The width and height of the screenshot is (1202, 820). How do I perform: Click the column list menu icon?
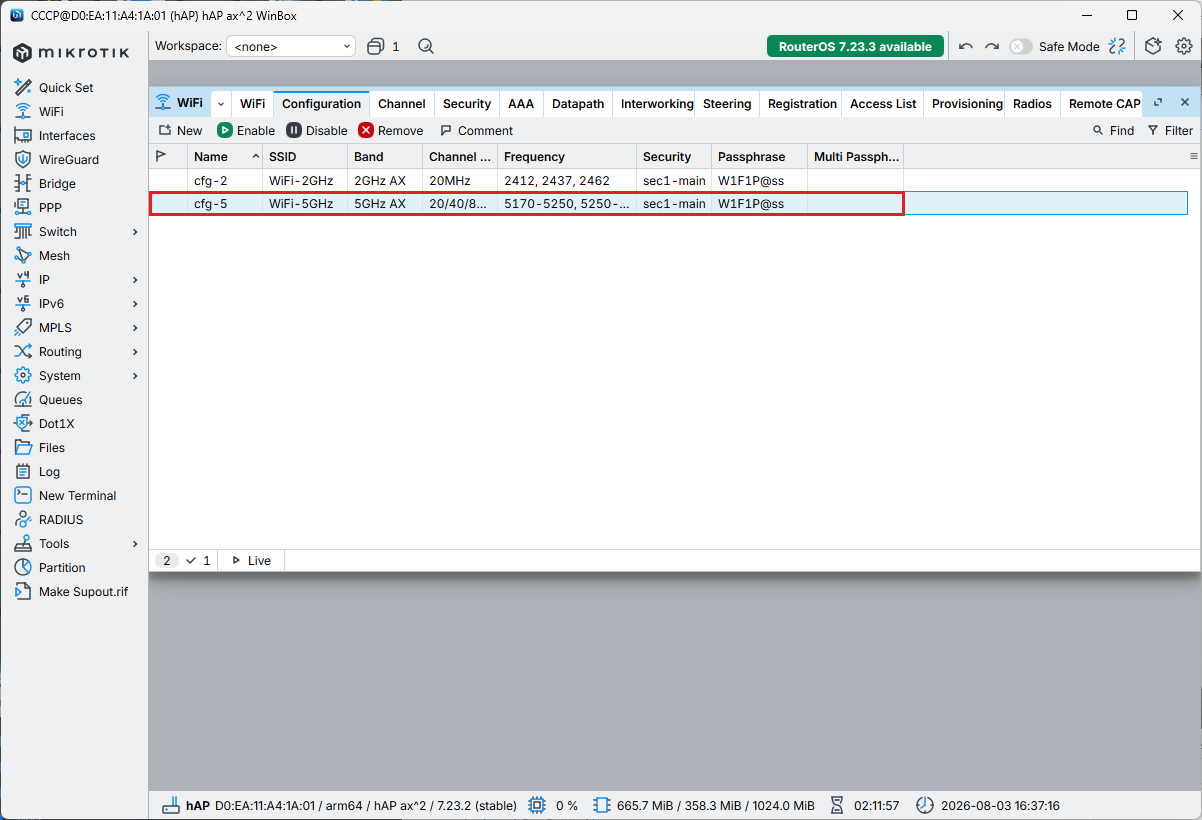pos(1193,156)
